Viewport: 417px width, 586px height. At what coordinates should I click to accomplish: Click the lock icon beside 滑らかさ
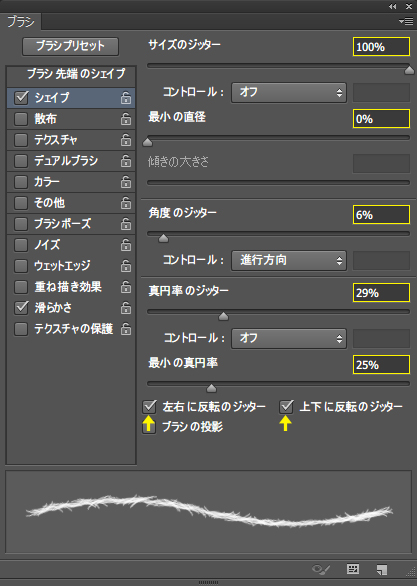pos(126,308)
